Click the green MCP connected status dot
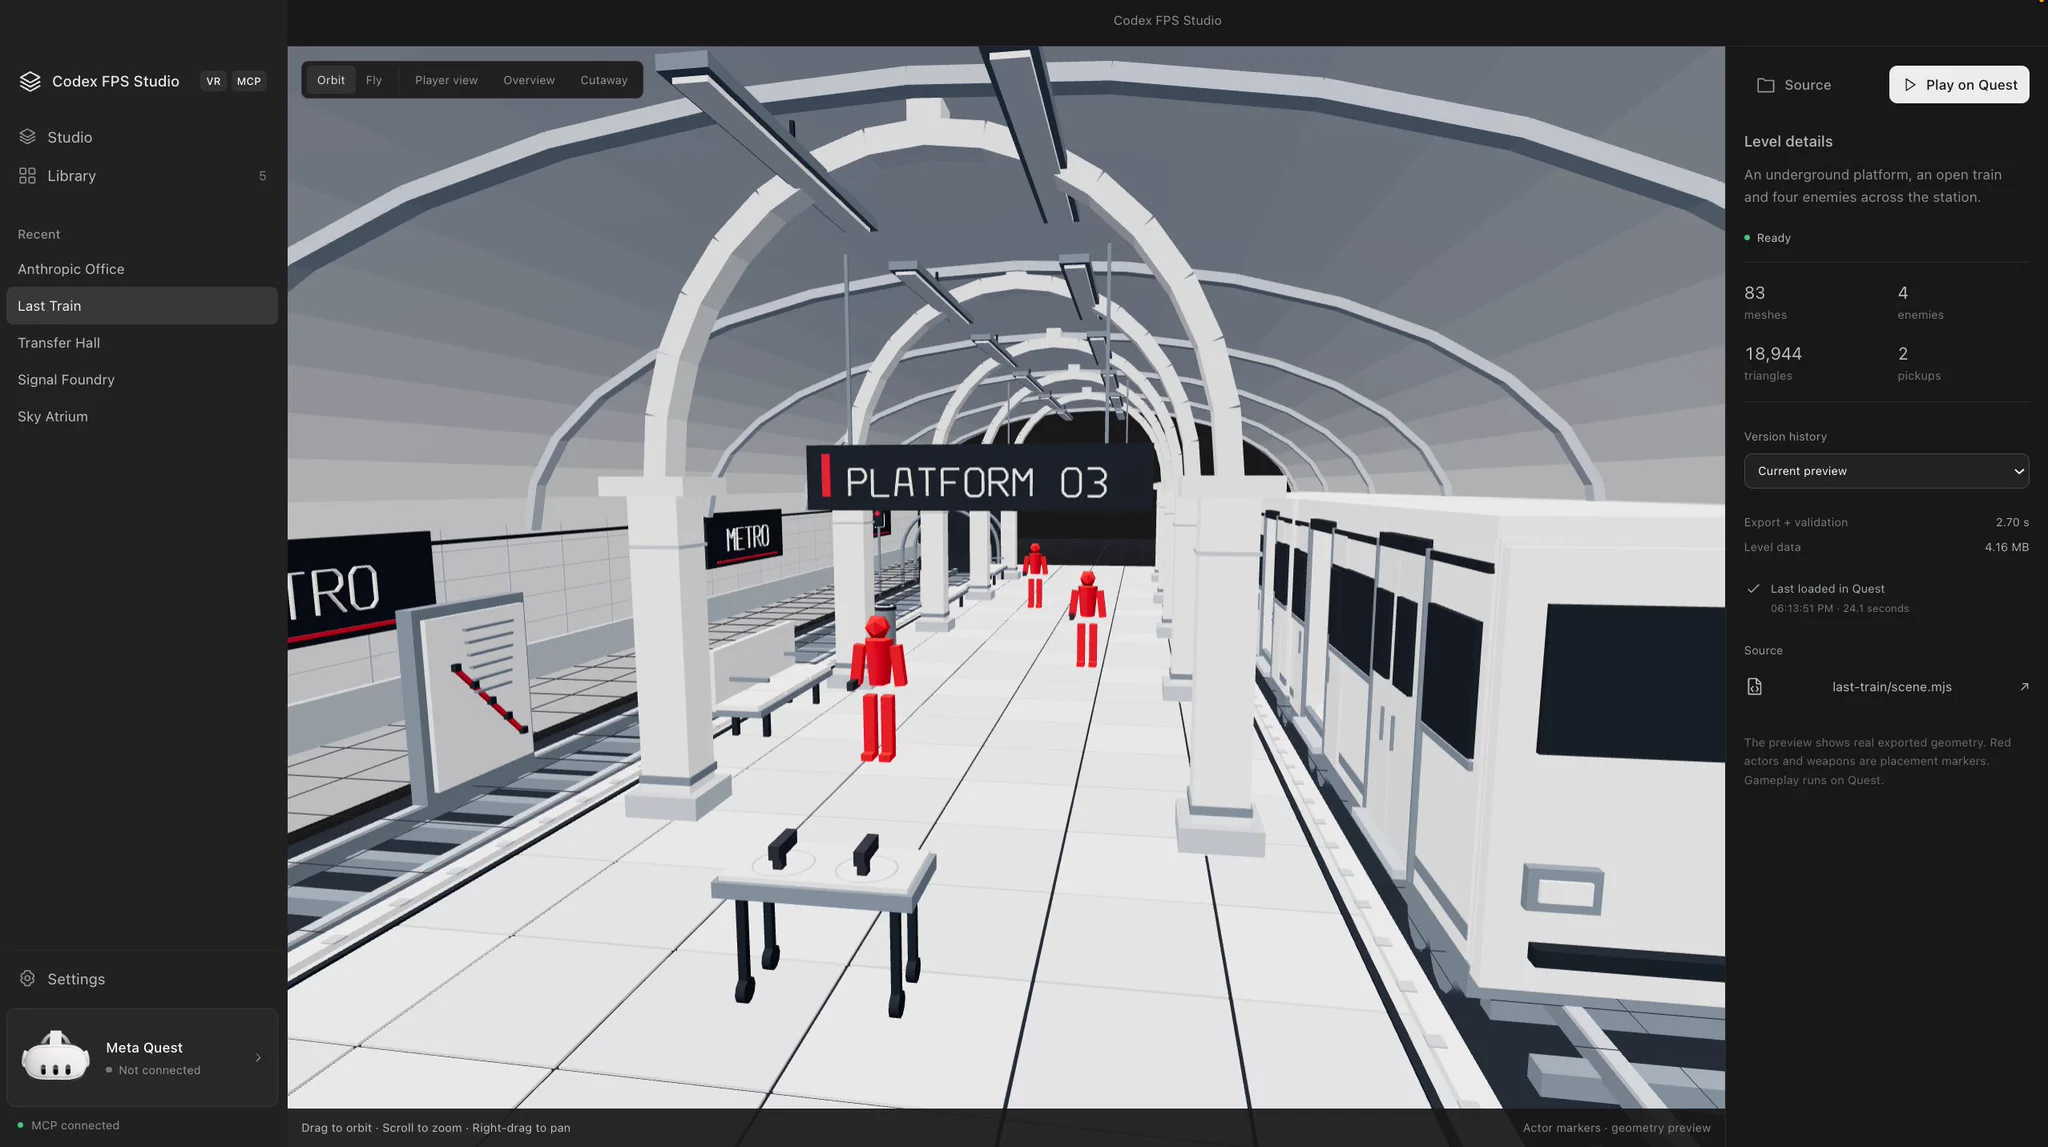 [x=20, y=1125]
